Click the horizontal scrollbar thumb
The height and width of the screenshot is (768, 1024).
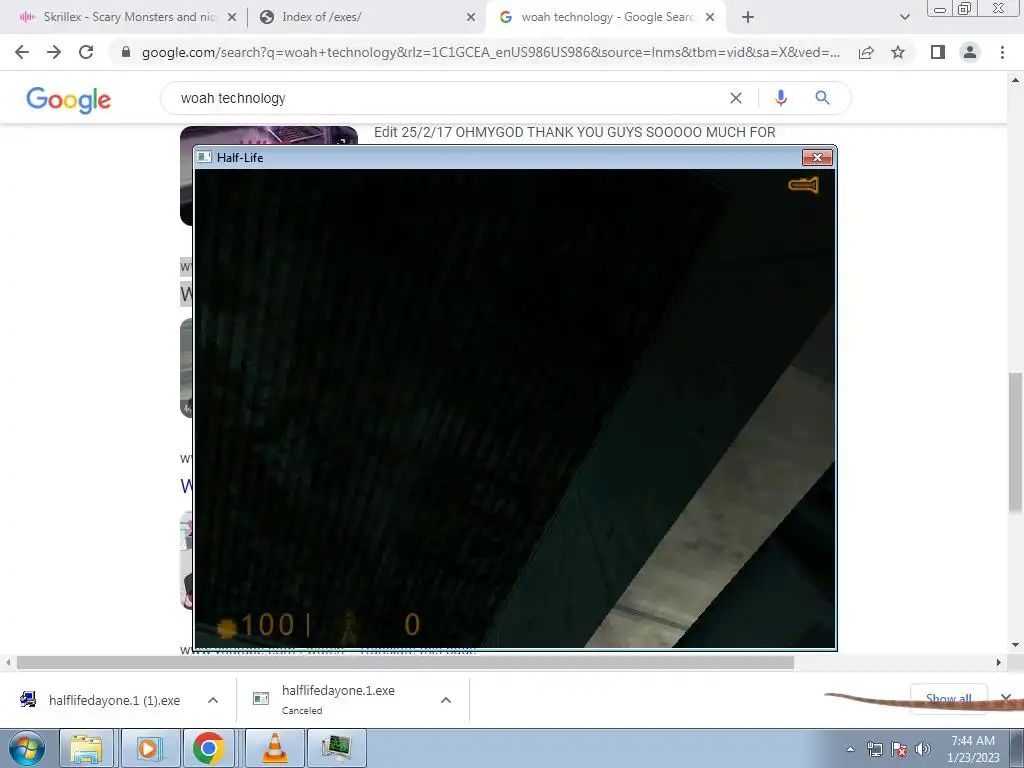coord(405,662)
